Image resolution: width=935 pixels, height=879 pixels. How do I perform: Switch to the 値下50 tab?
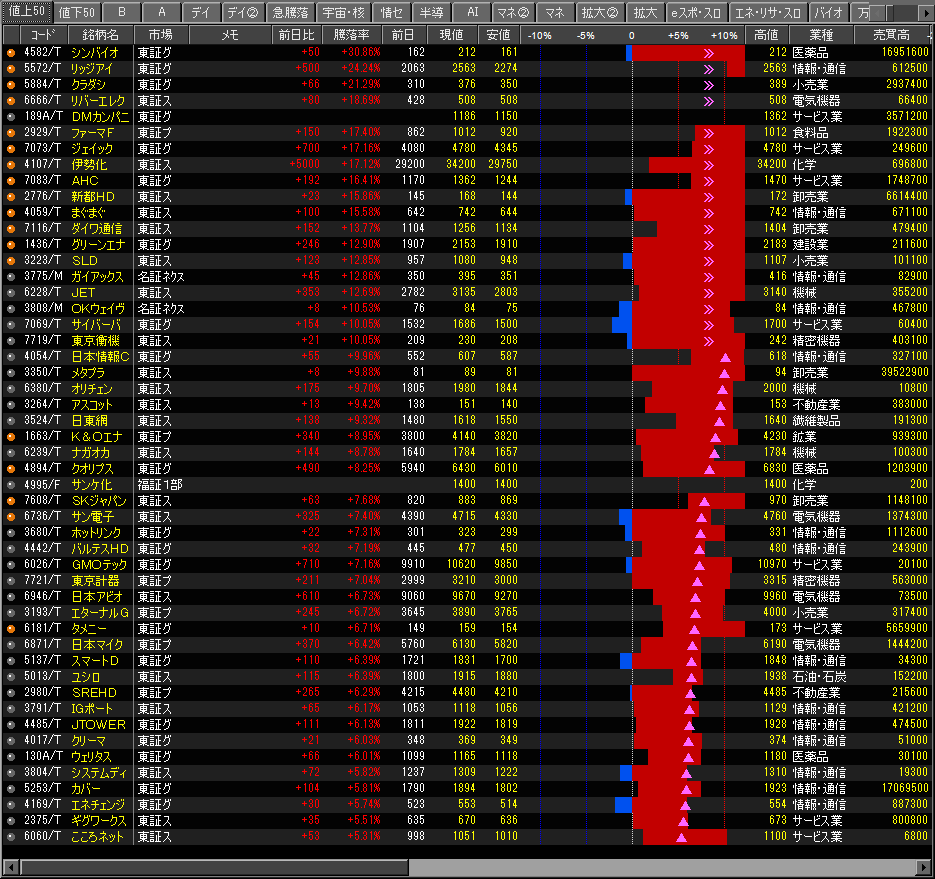[x=77, y=12]
